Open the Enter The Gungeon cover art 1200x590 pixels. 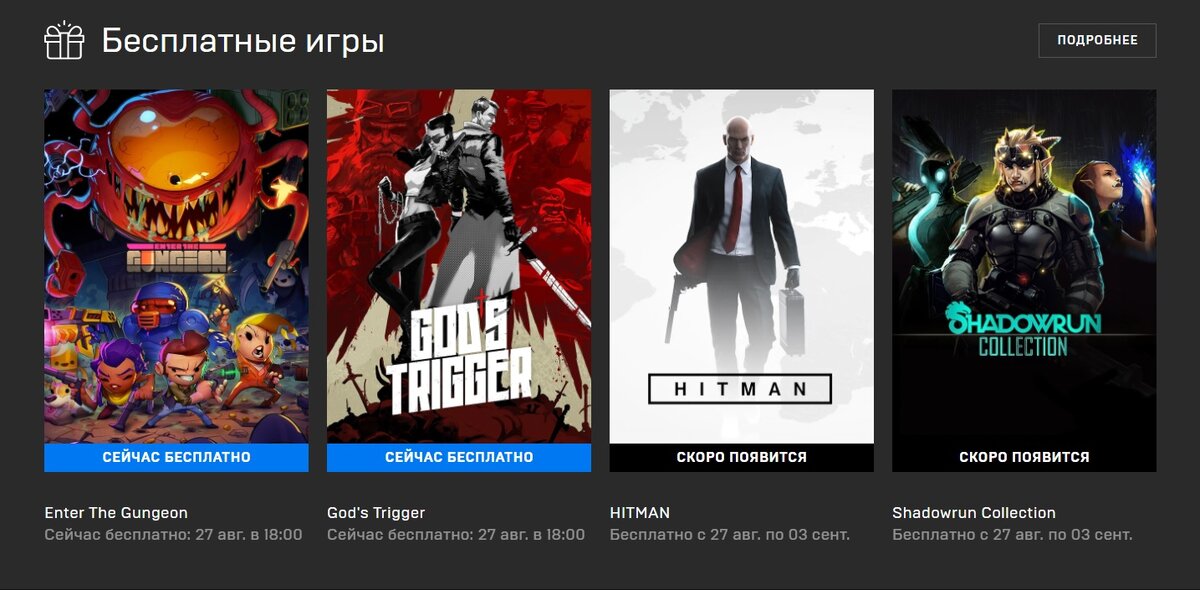pos(176,266)
